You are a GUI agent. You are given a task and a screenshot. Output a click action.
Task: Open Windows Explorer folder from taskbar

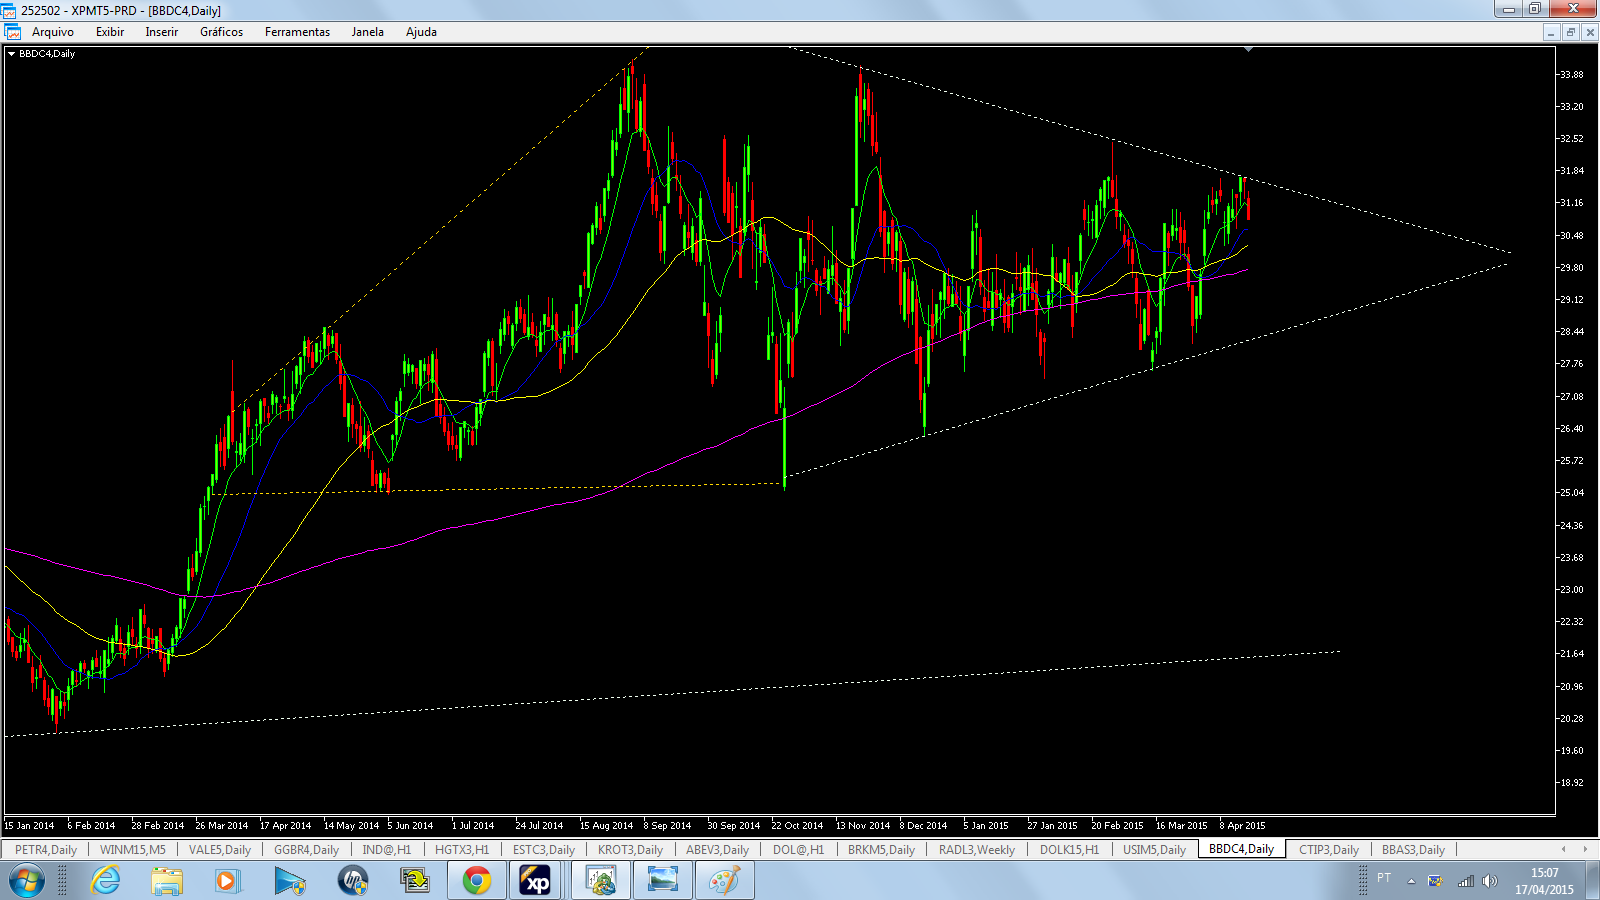[167, 881]
